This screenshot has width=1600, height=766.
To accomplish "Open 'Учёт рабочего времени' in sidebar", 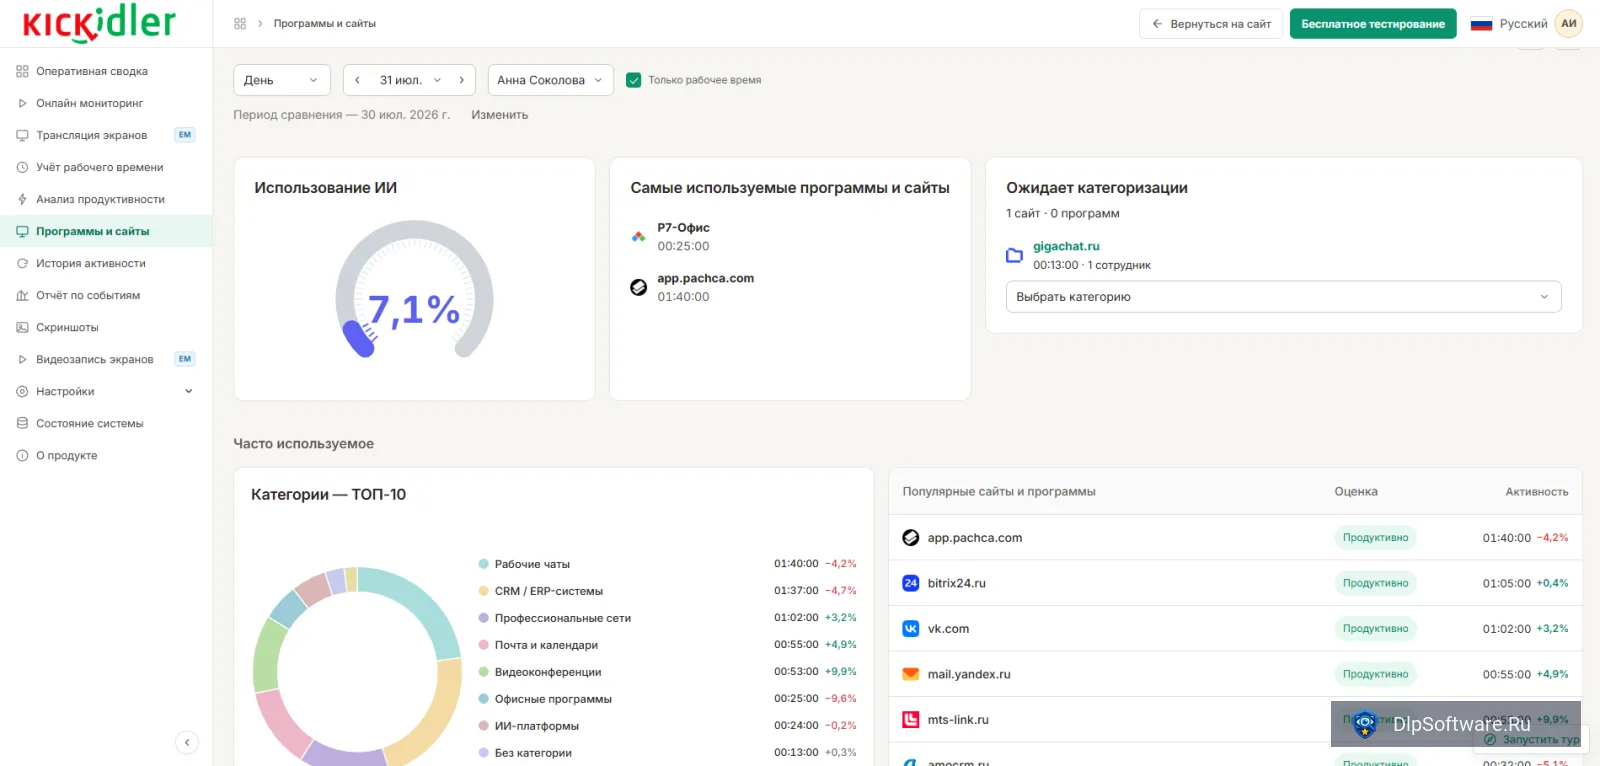I will (106, 168).
